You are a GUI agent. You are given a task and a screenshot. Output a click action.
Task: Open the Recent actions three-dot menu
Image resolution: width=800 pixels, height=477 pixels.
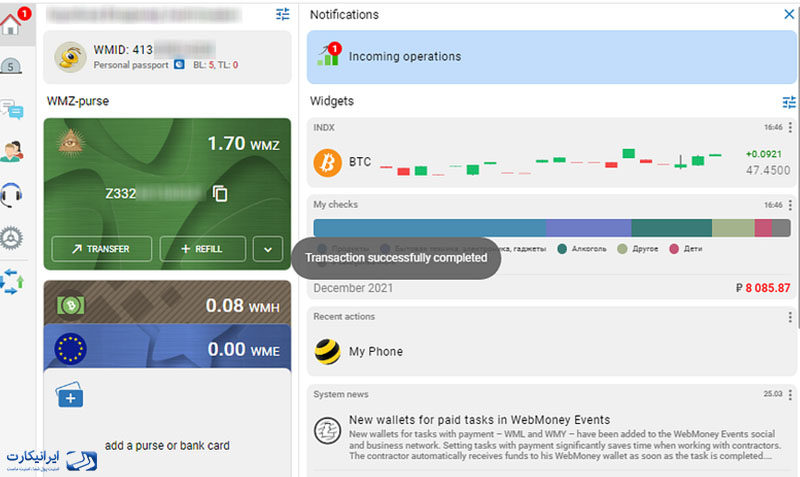pos(790,317)
